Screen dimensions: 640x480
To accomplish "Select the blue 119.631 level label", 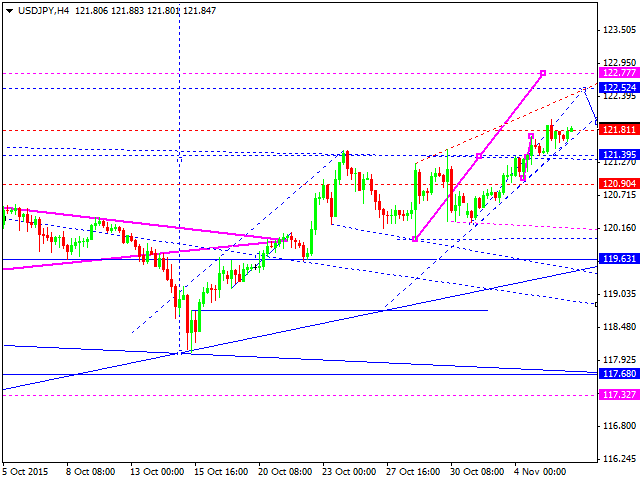I will pyautogui.click(x=619, y=259).
